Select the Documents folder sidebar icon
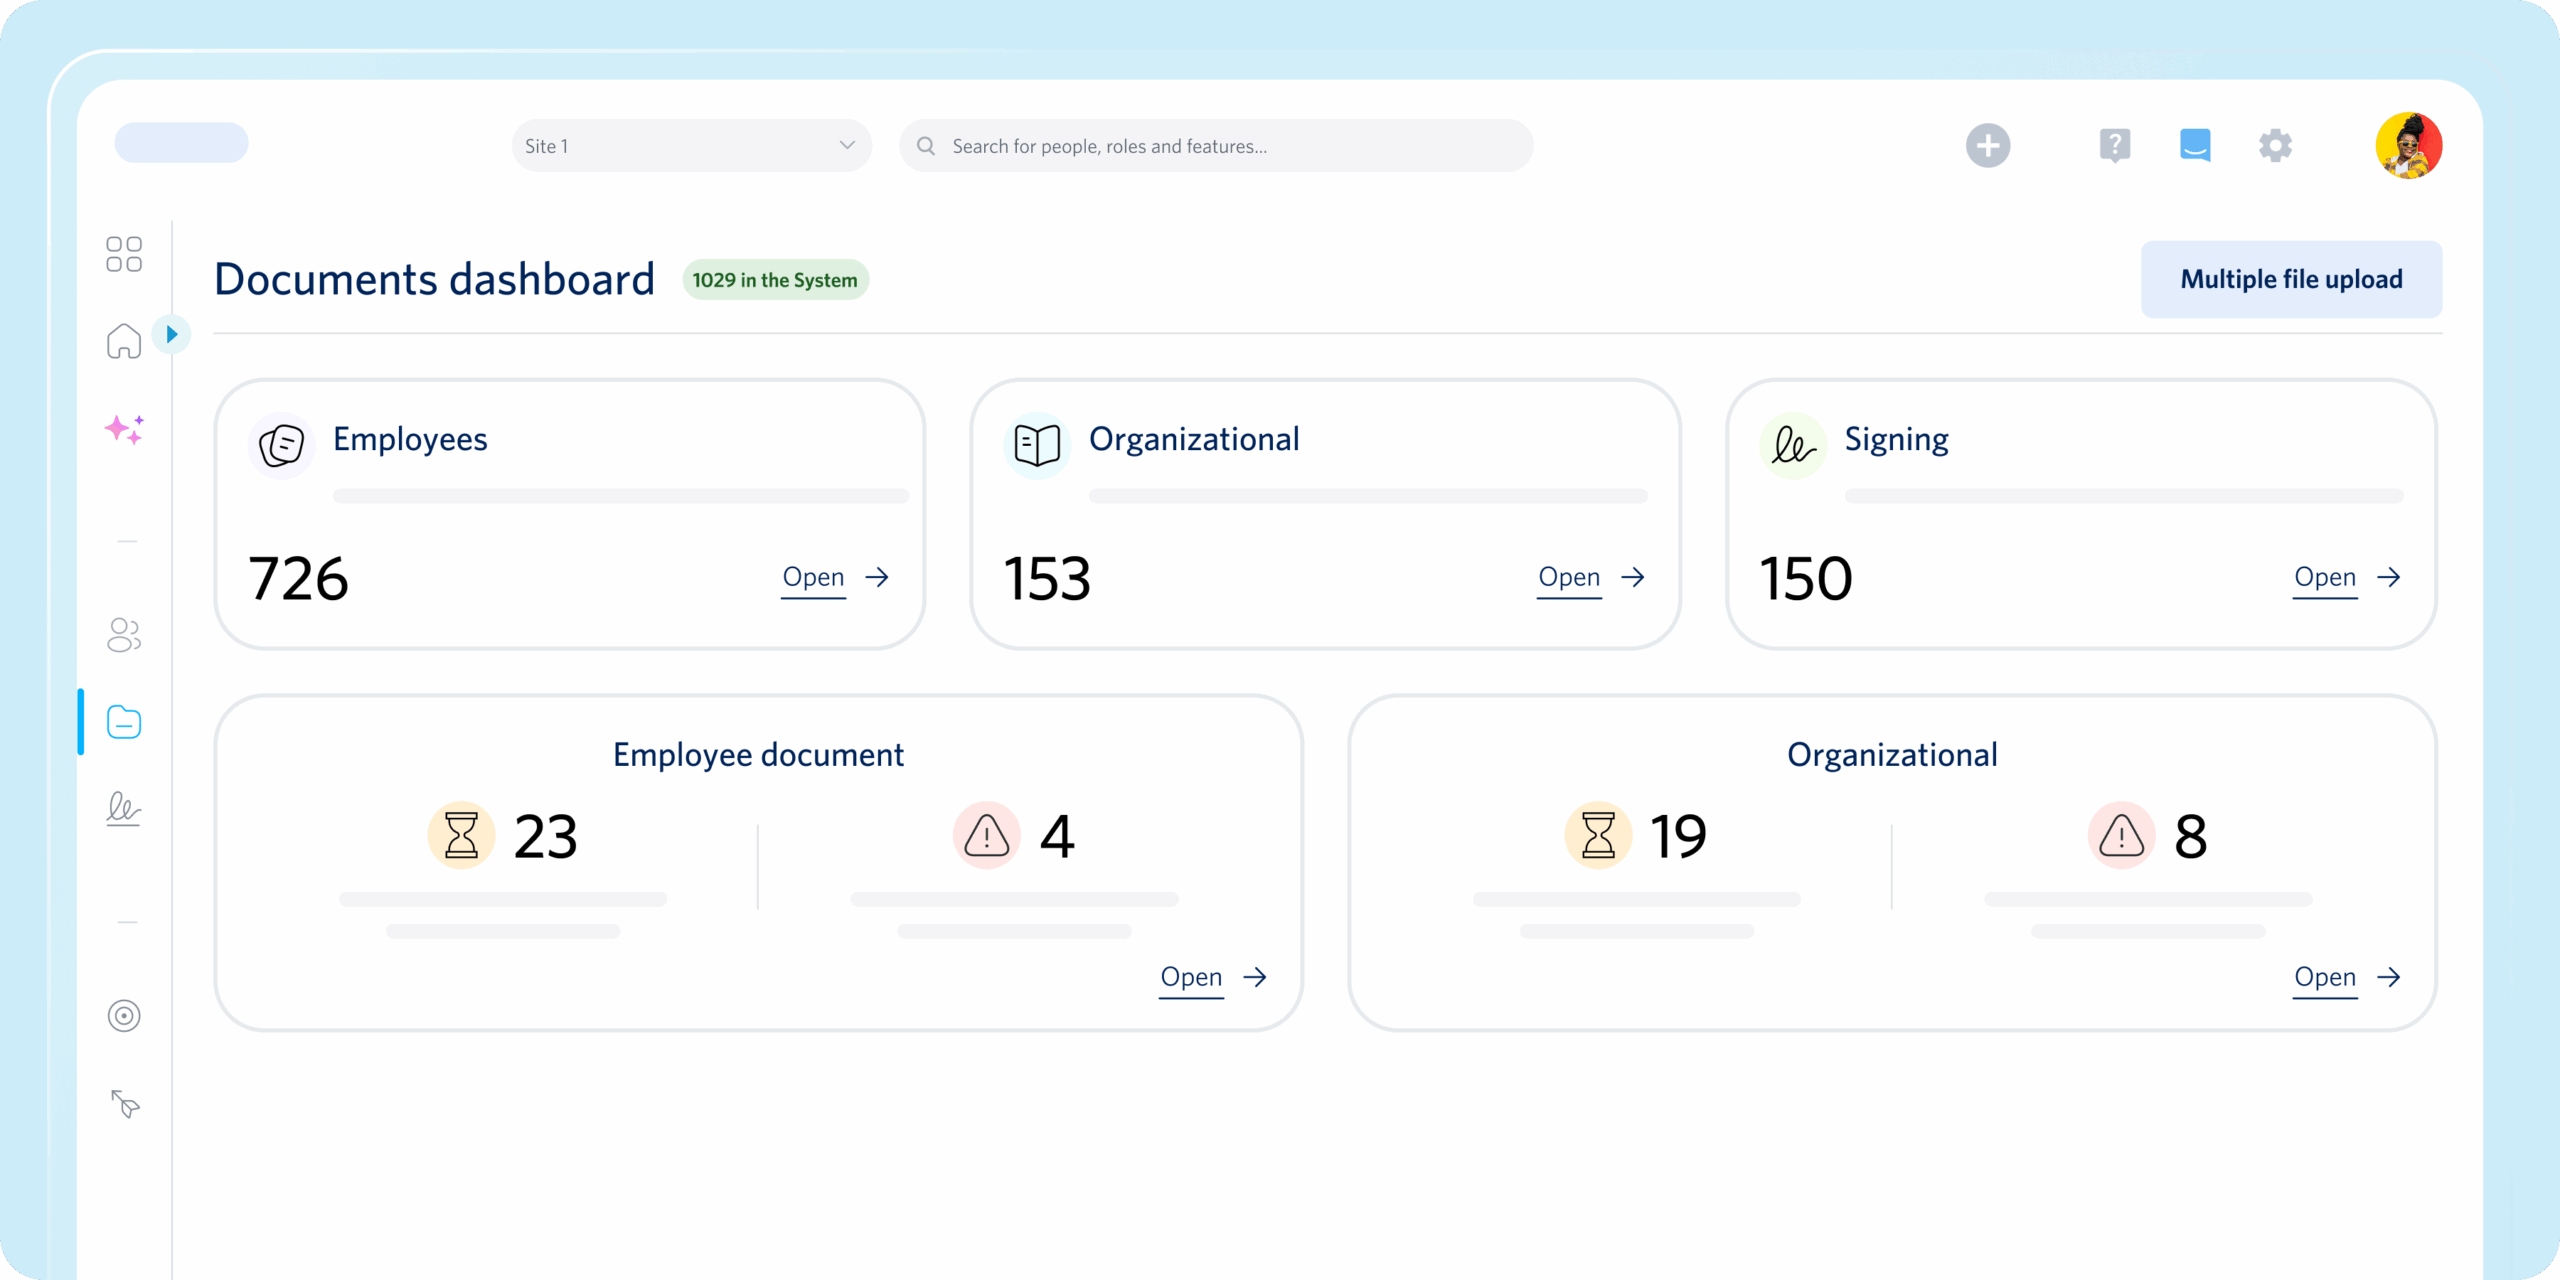This screenshot has height=1280, width=2560. point(124,722)
